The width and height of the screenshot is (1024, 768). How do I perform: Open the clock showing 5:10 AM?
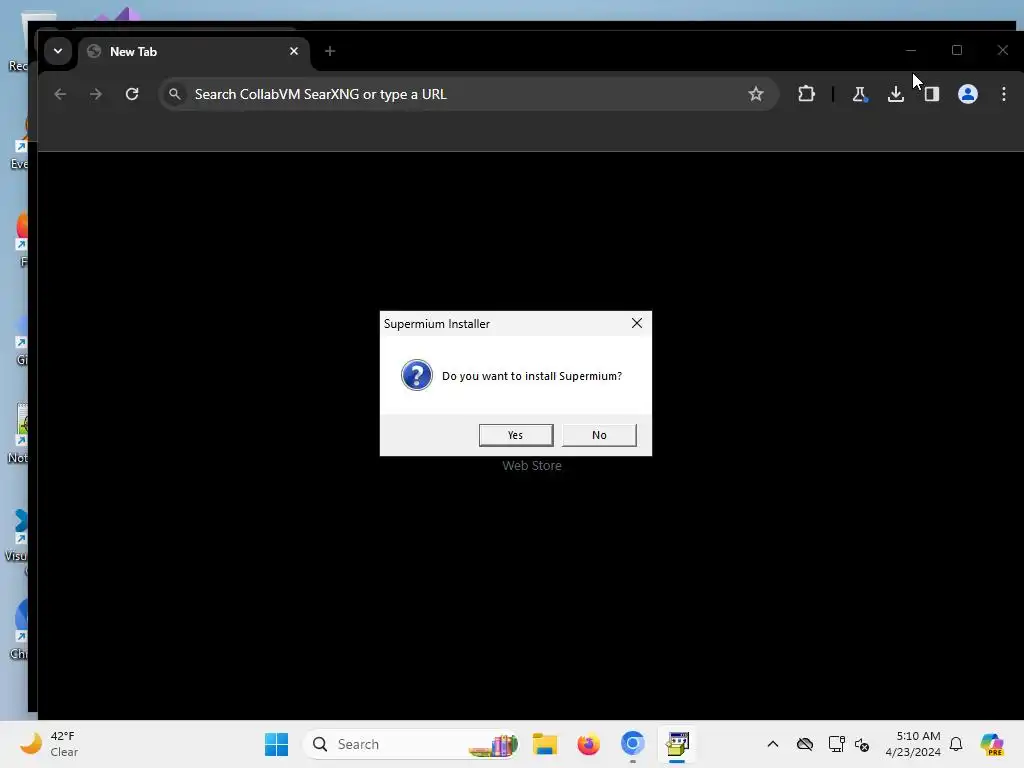coord(912,744)
